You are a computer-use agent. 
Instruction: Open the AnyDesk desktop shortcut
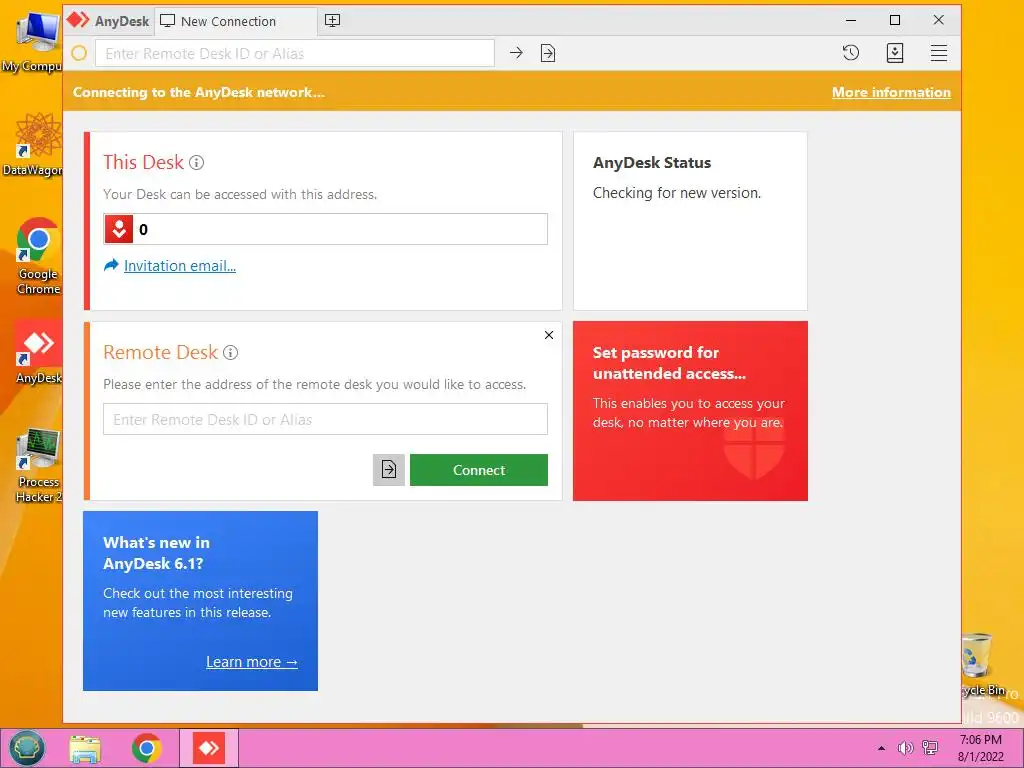(39, 352)
